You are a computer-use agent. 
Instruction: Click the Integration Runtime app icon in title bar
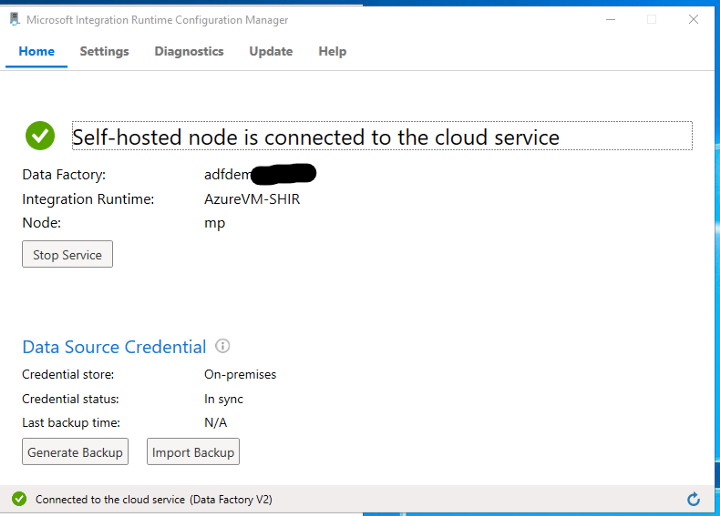pos(14,19)
